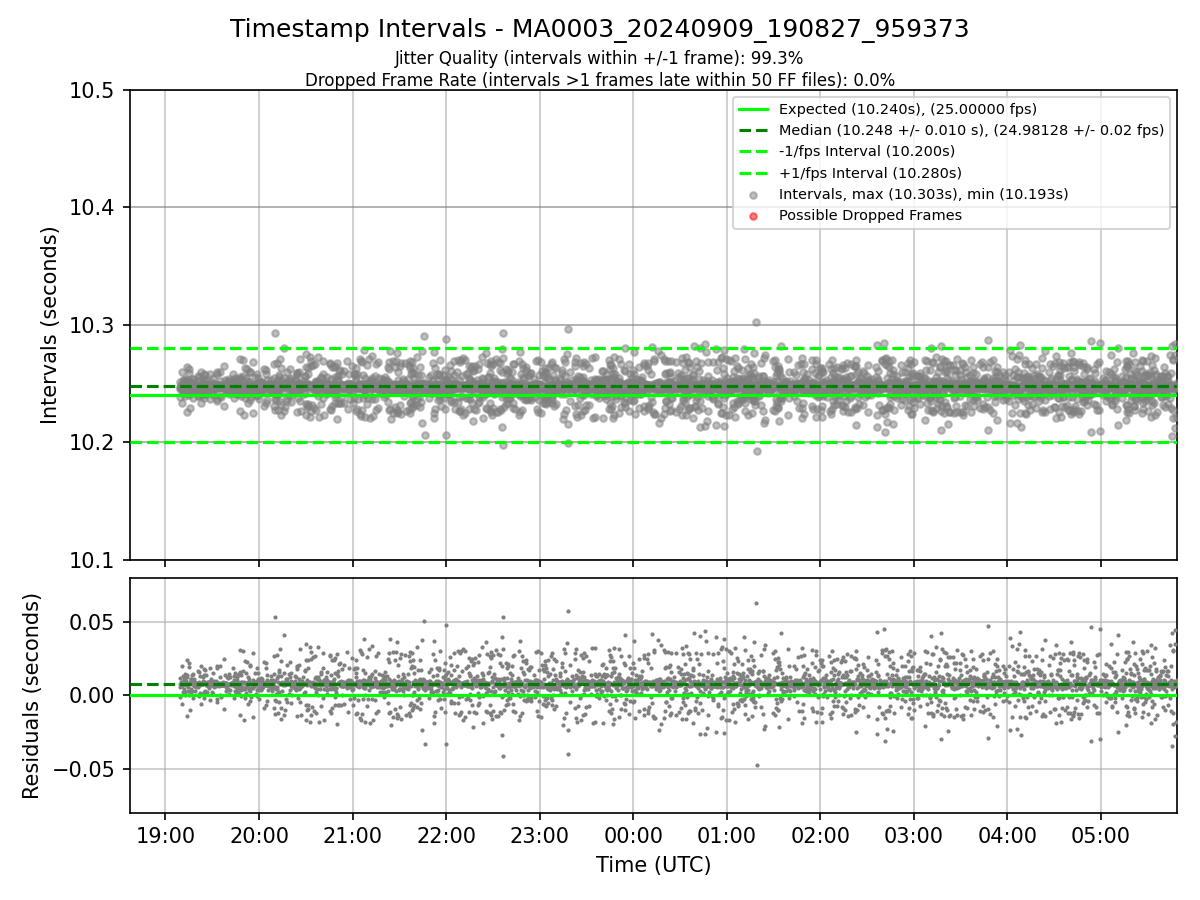Click the 'Intervals (seconds)' y-axis label
Screen dimensions: 1200x900
pyautogui.click(x=50, y=325)
